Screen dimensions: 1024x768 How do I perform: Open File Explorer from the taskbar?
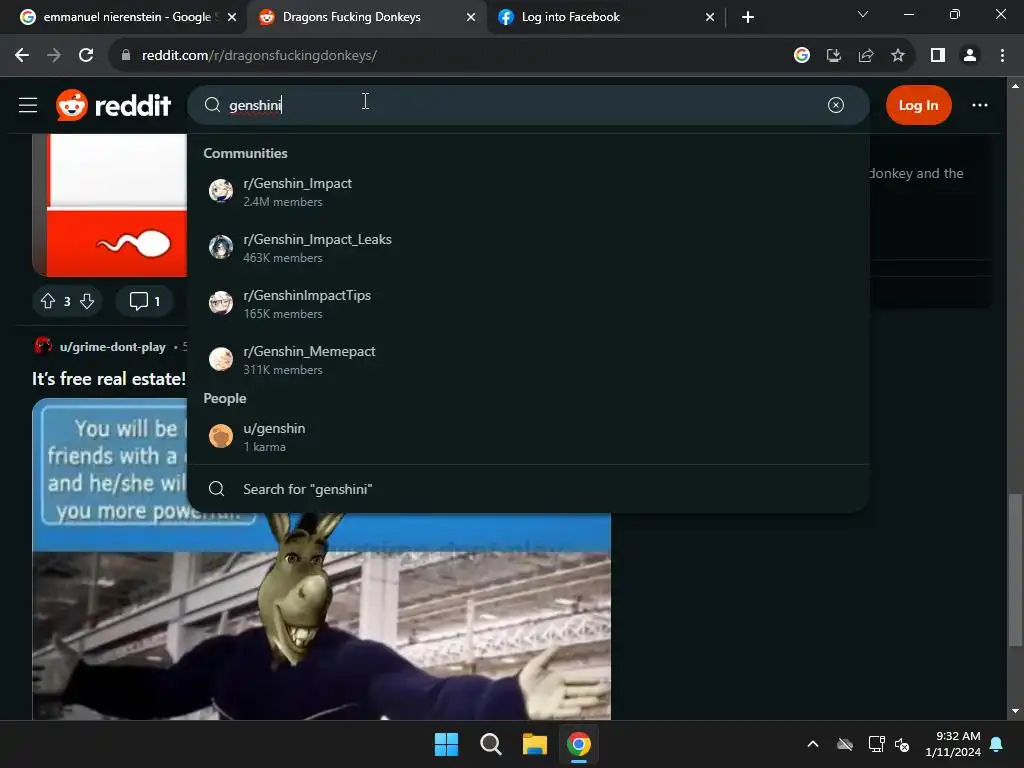(534, 744)
